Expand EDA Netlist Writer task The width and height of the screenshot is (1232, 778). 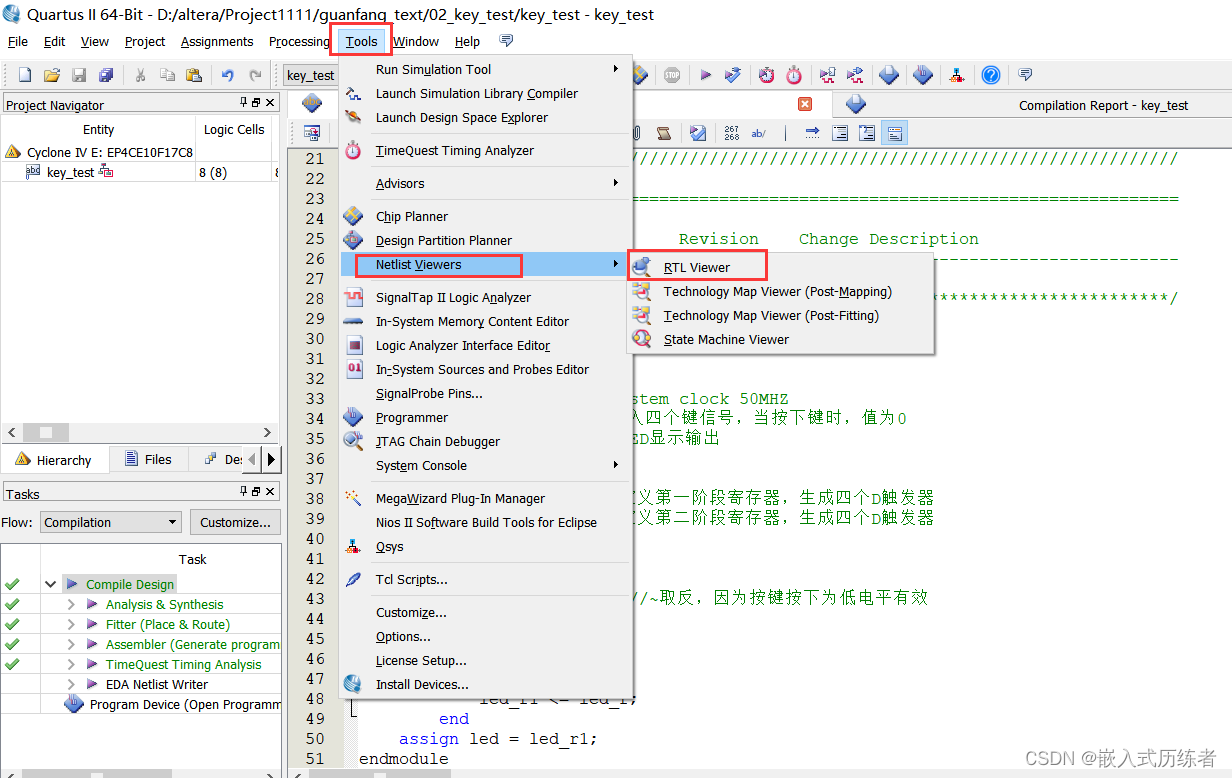(x=70, y=684)
